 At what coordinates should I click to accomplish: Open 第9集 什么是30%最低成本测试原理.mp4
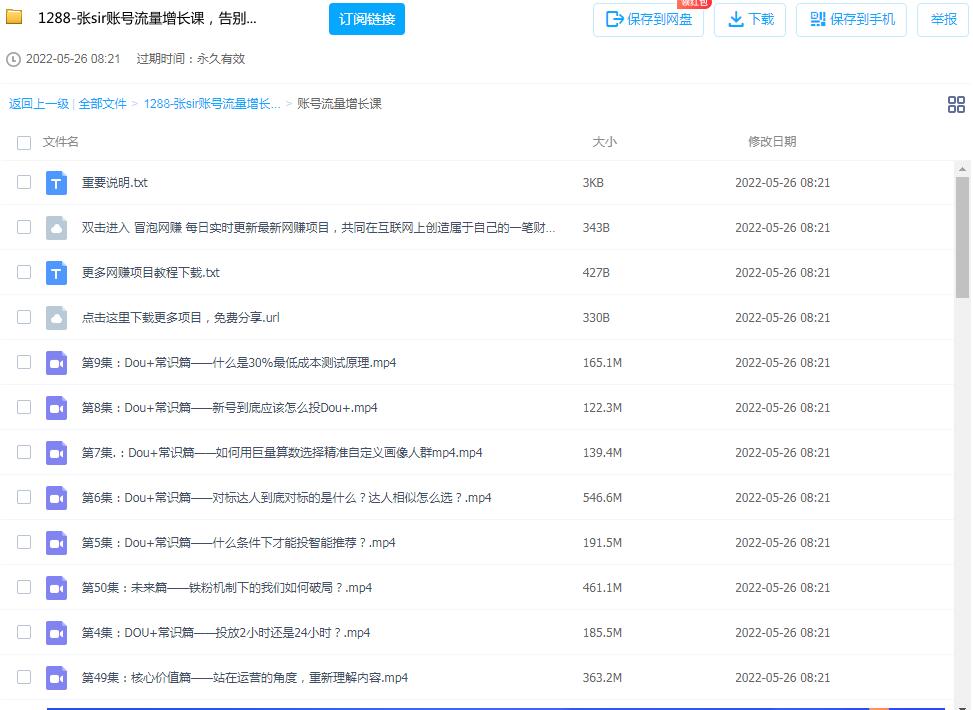point(239,363)
